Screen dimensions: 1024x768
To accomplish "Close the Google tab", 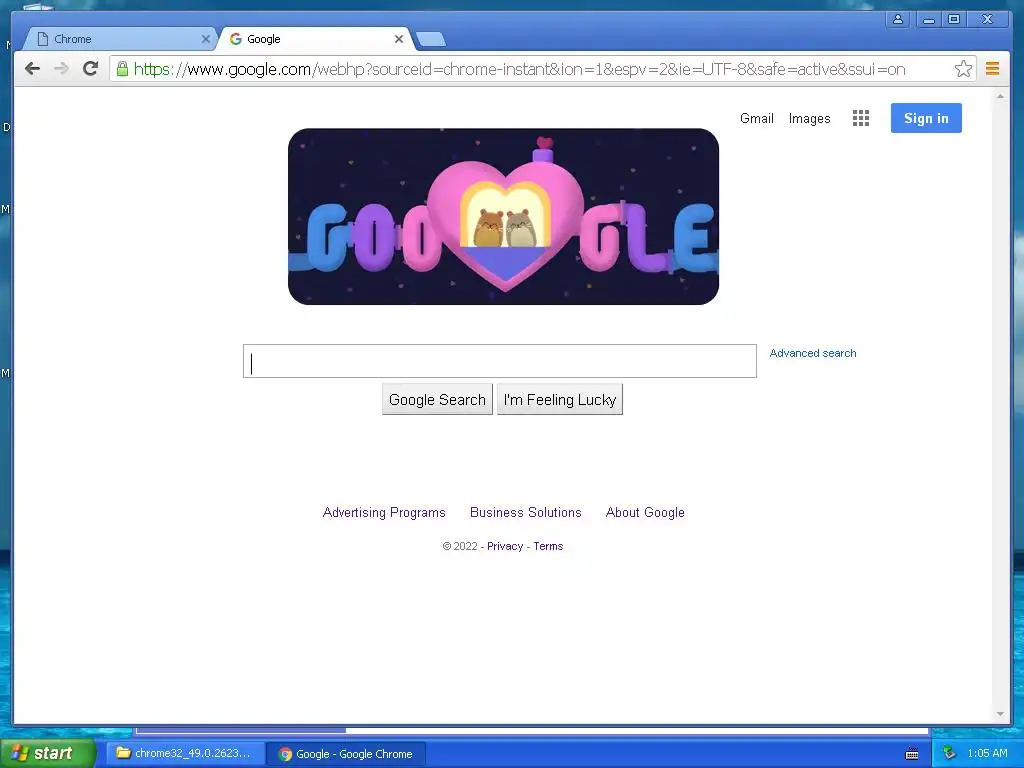I will tap(398, 39).
